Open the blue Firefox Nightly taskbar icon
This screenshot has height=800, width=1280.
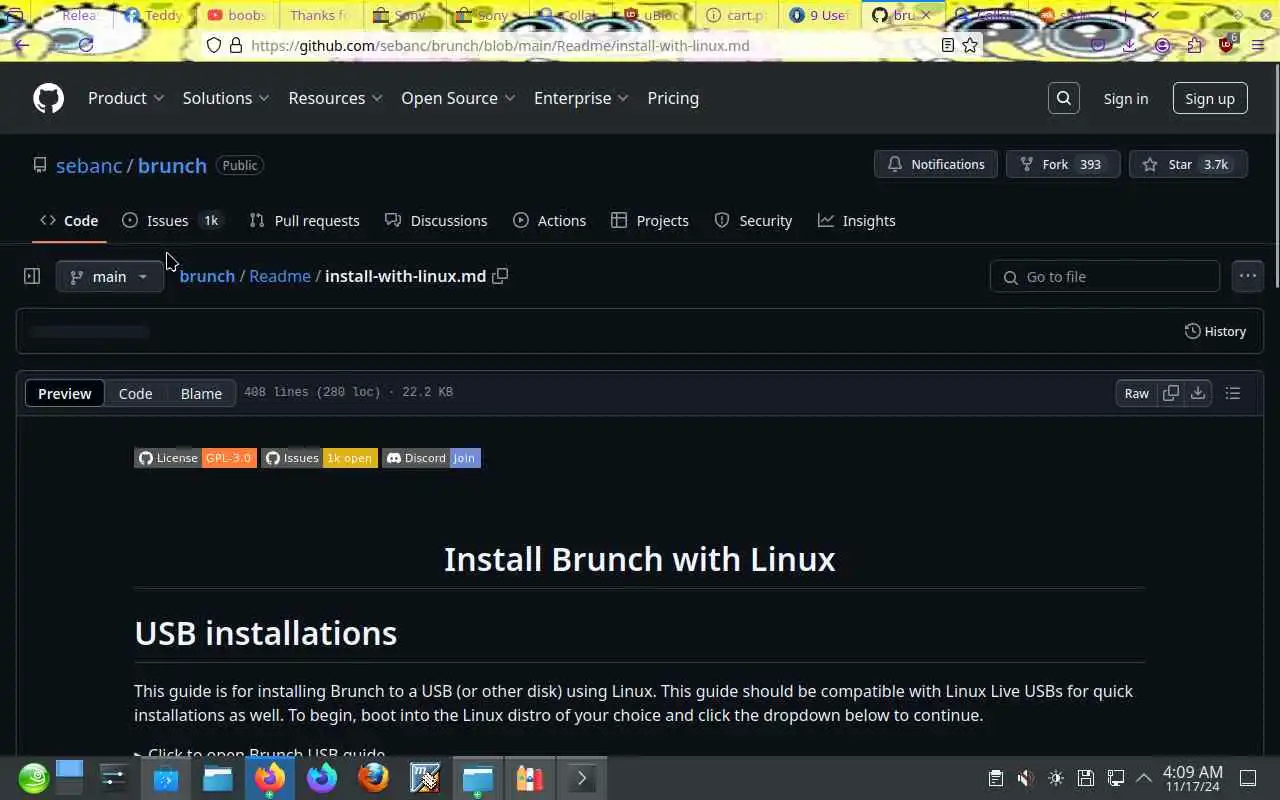point(322,778)
